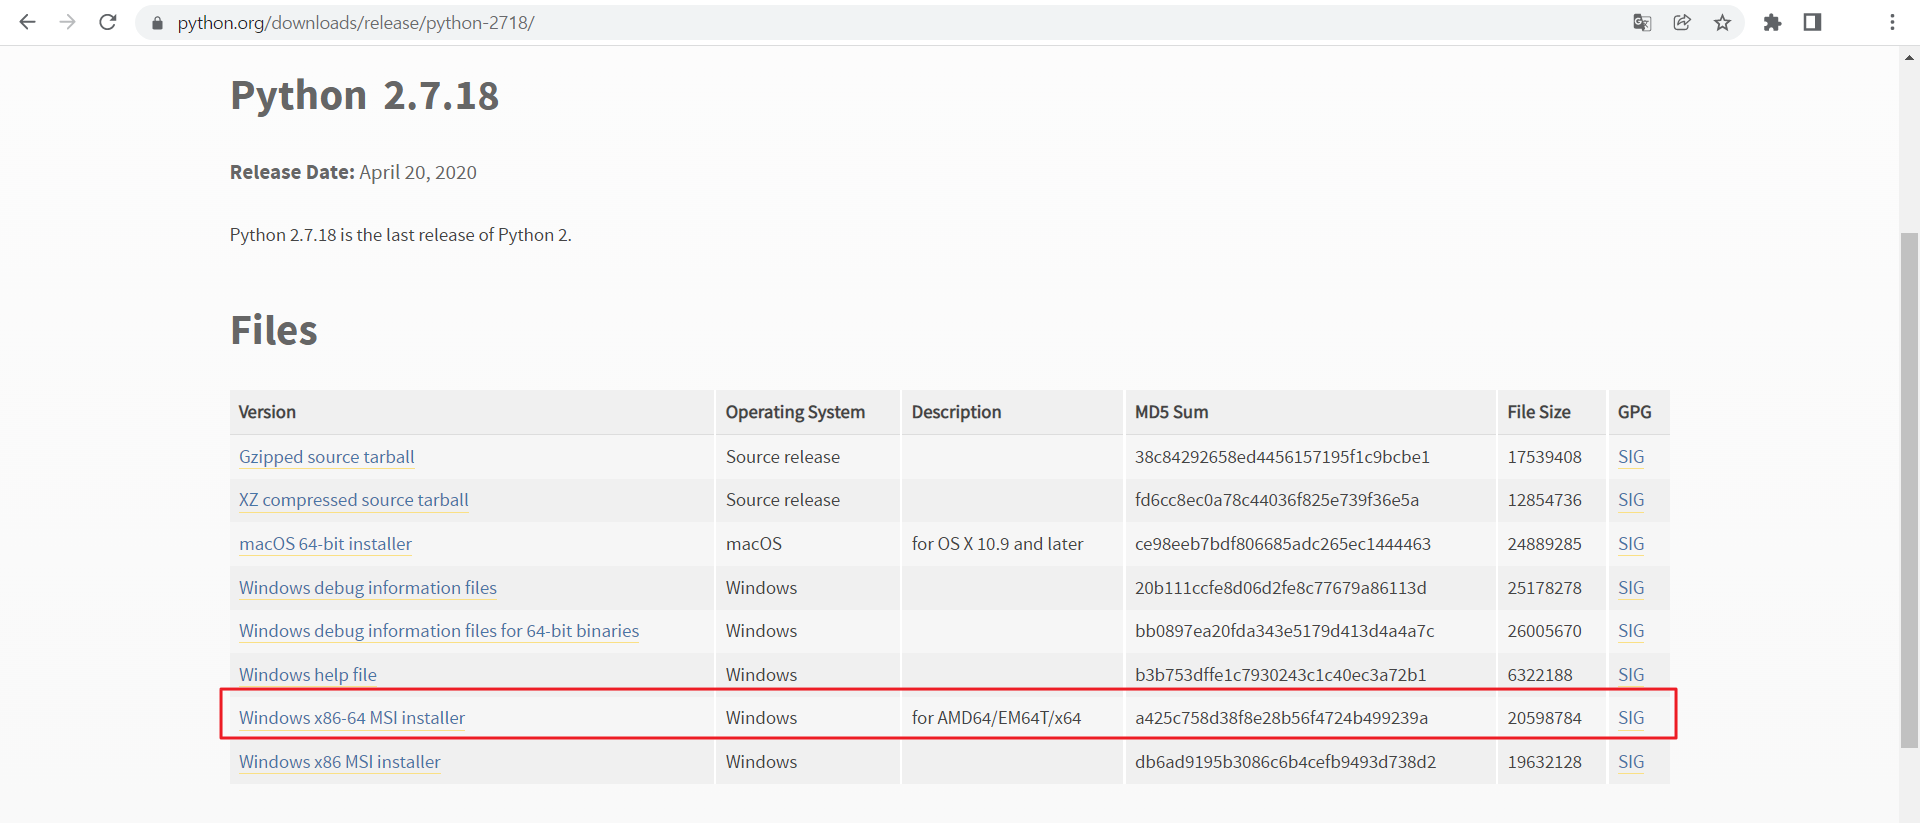This screenshot has height=823, width=1923.
Task: Open SIG for Gzipped source tarball
Action: coord(1631,457)
